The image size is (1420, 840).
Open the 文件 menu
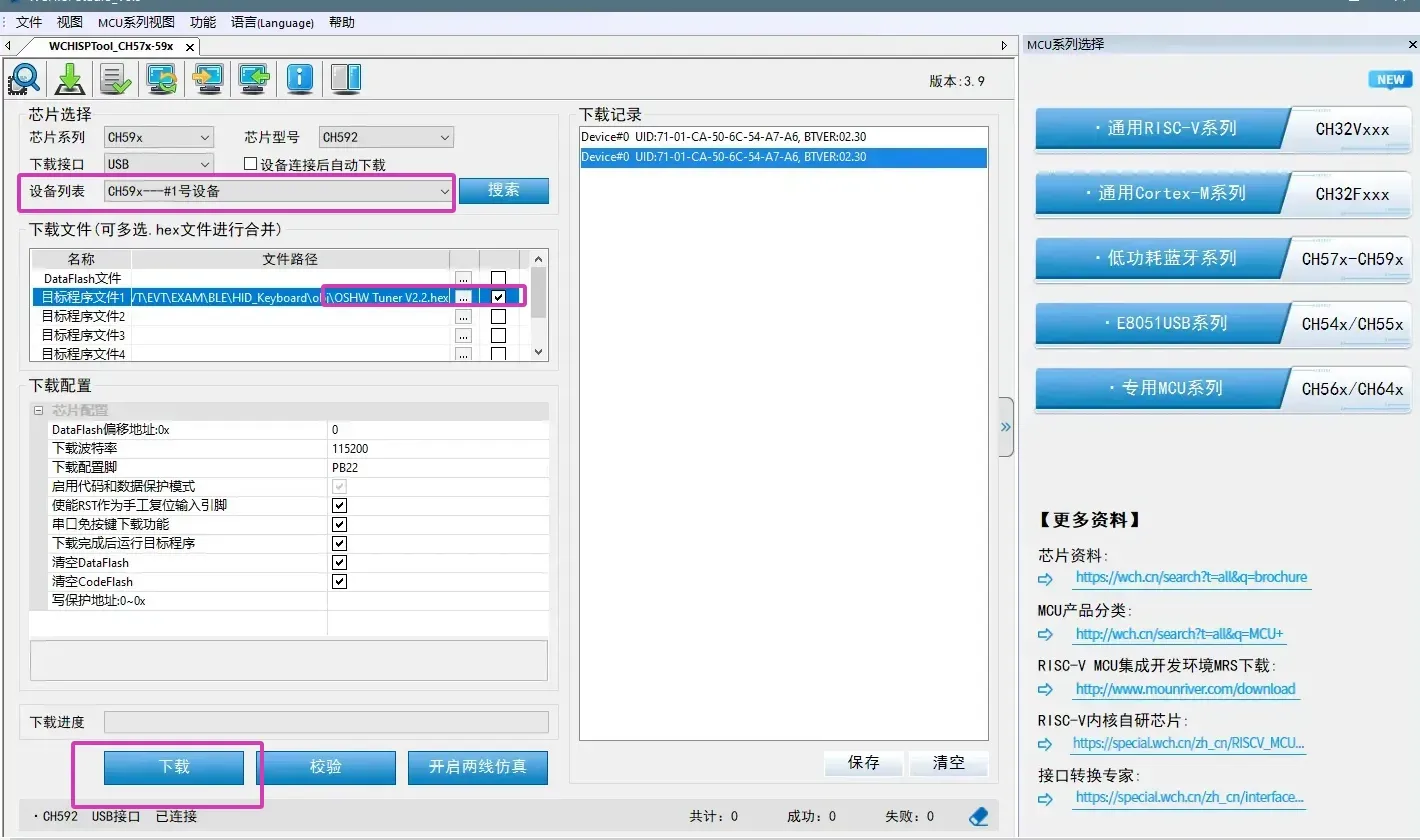point(28,22)
